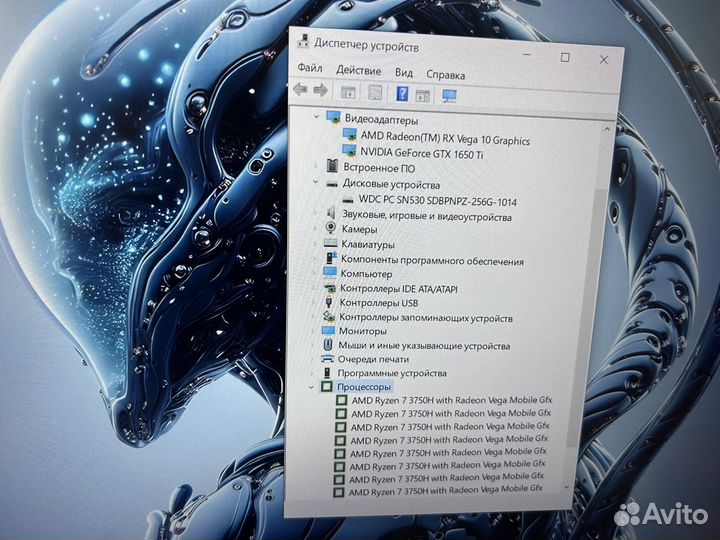Viewport: 720px width, 540px height.
Task: Open the Справка menu
Action: [446, 74]
